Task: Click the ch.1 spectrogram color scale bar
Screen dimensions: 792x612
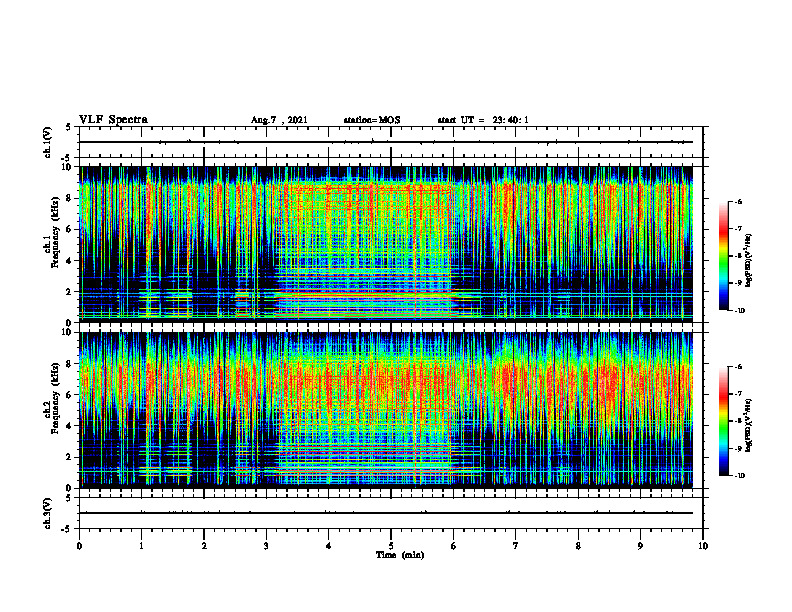Action: click(723, 256)
